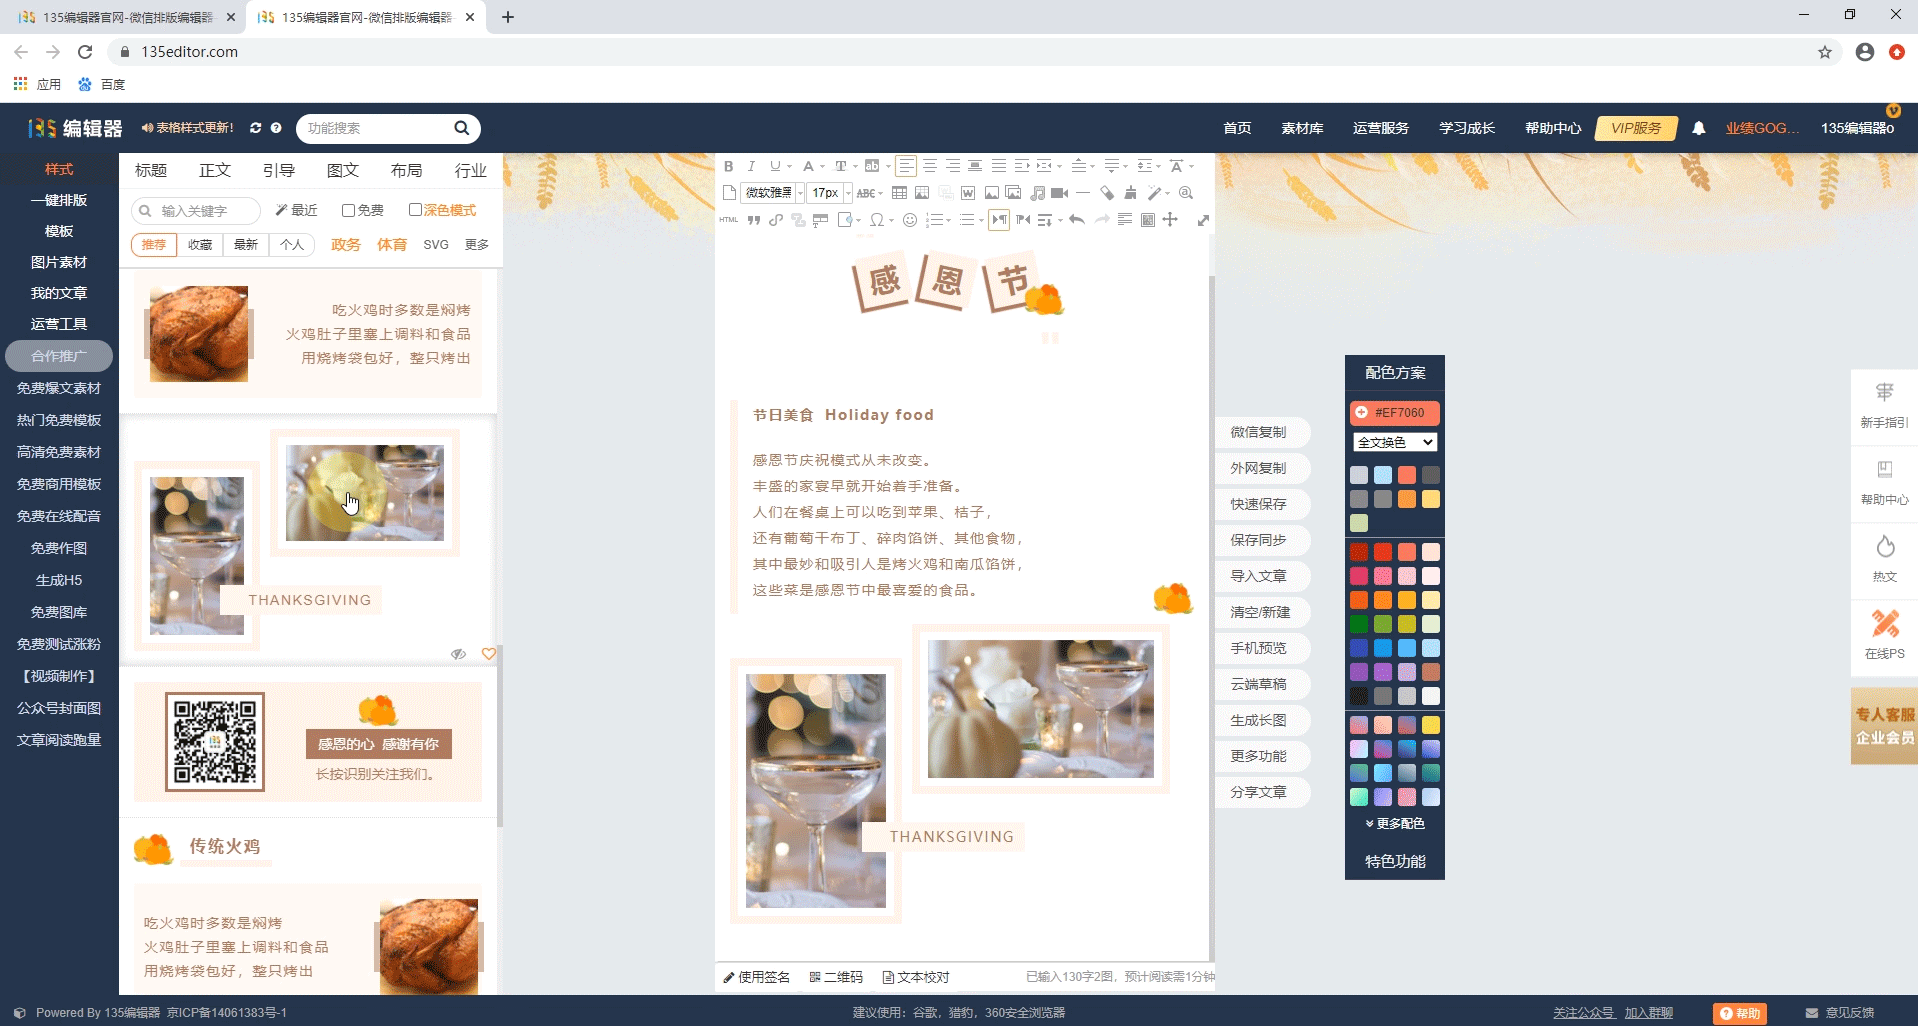
Task: Click the insert video camera icon
Action: click(x=1059, y=193)
